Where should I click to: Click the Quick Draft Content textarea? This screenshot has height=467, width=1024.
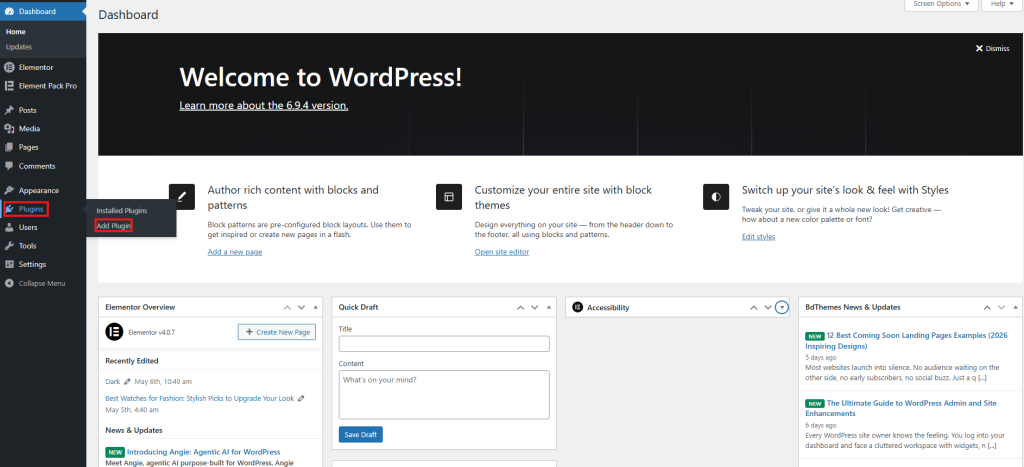[x=444, y=395]
